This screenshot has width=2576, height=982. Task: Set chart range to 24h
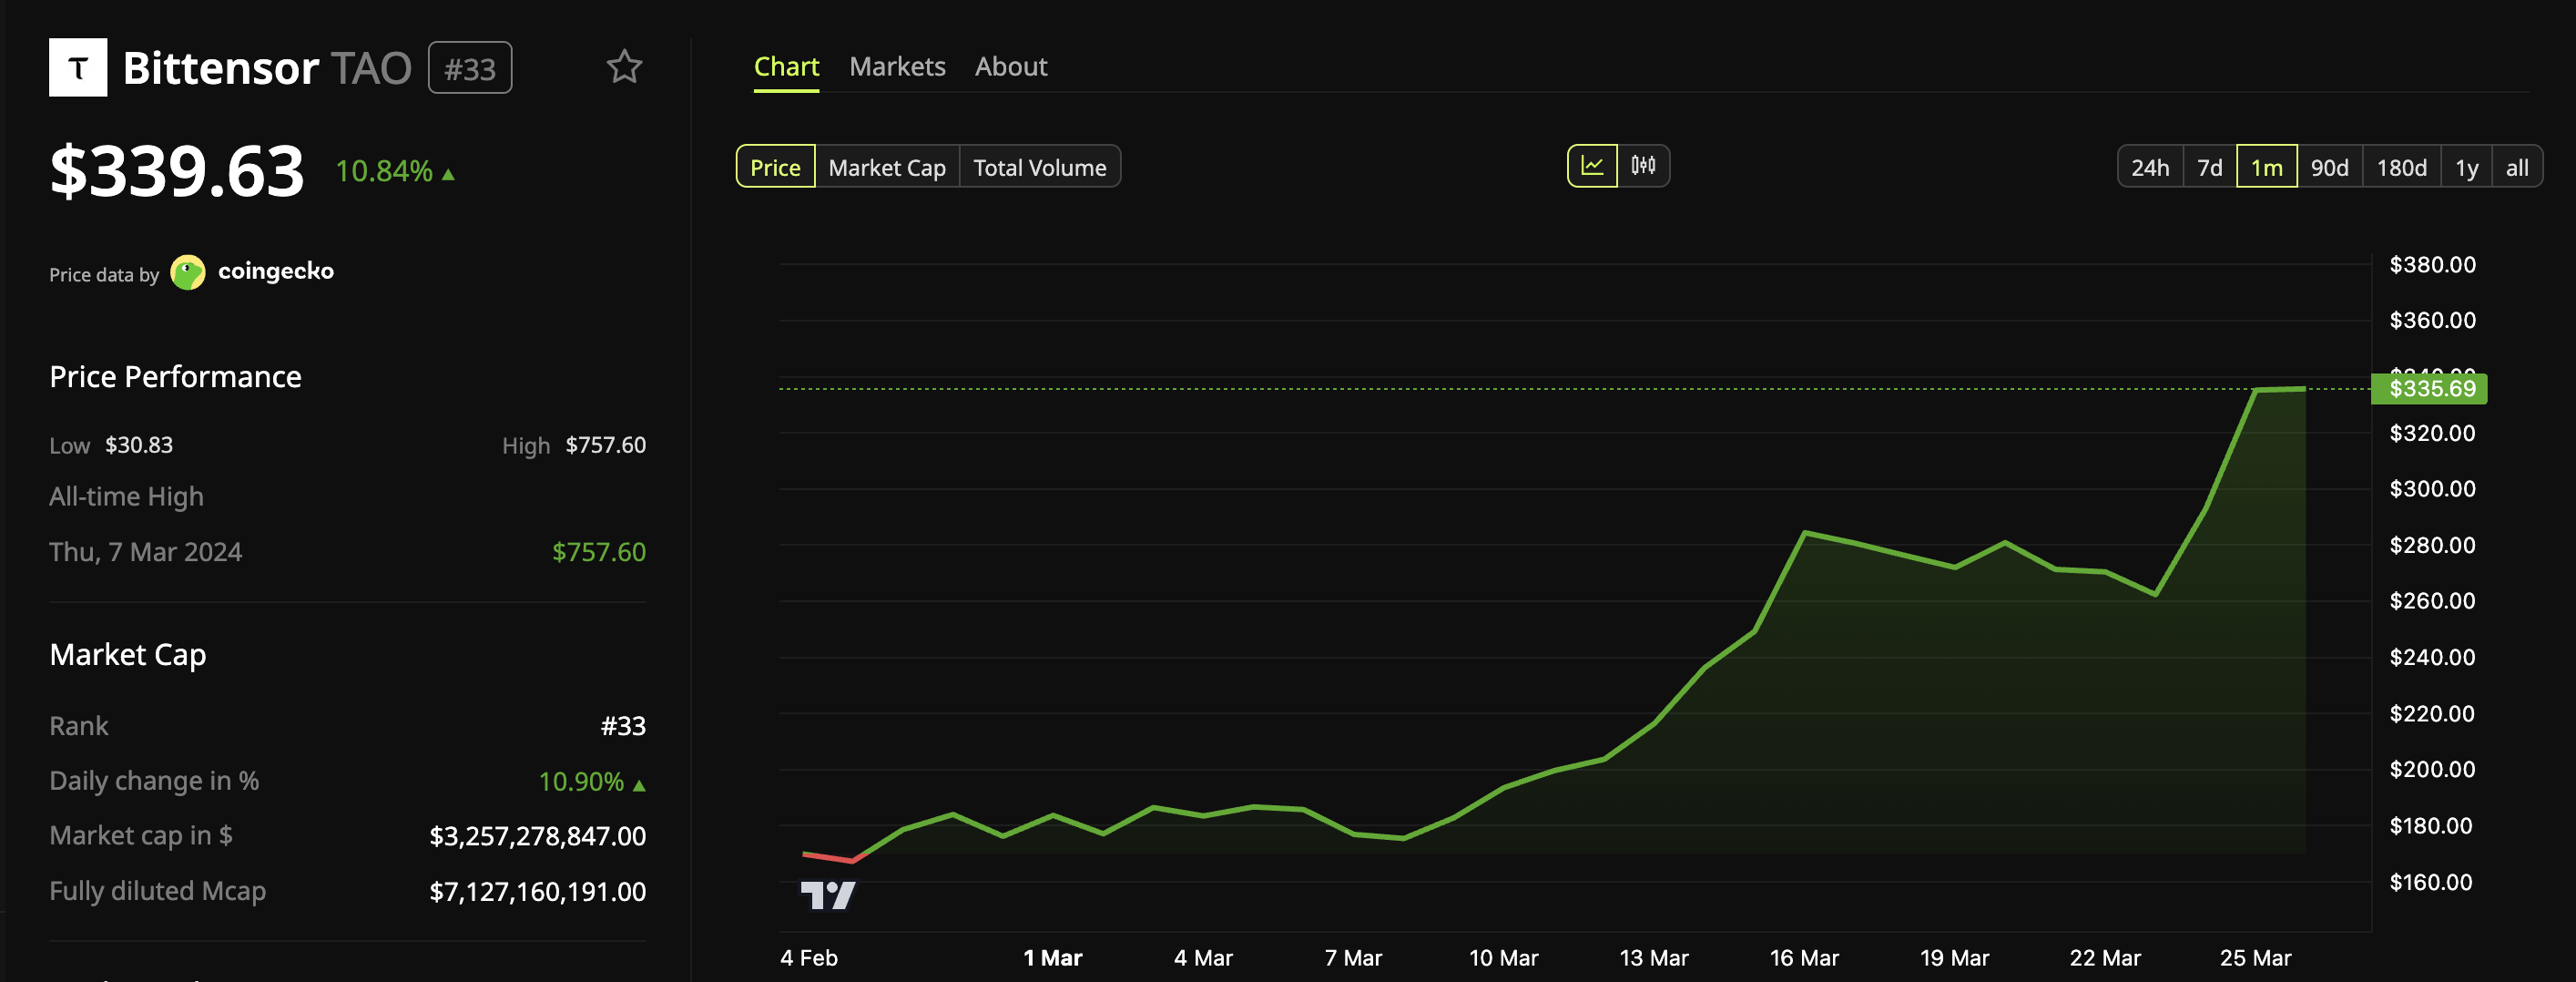pos(2150,167)
